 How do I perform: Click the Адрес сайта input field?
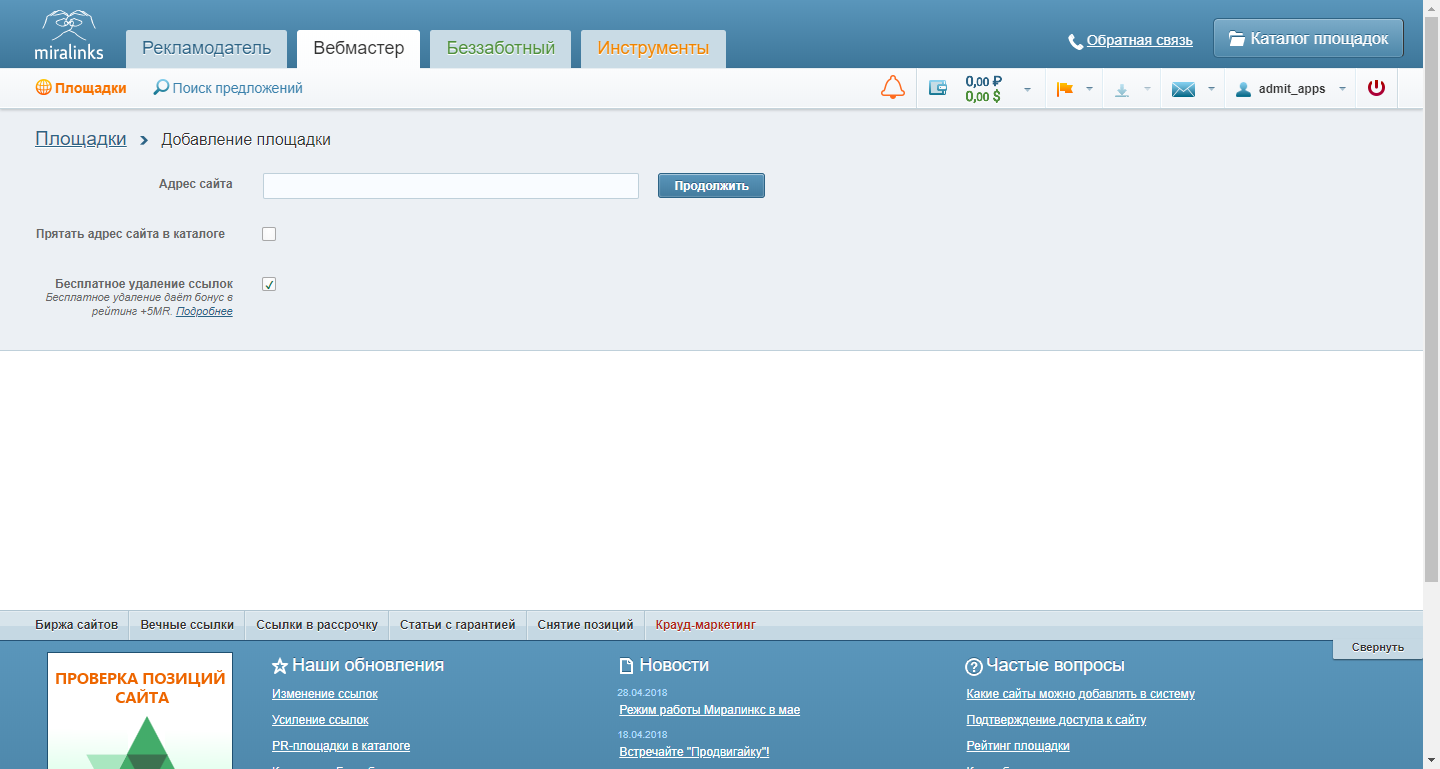(450, 186)
